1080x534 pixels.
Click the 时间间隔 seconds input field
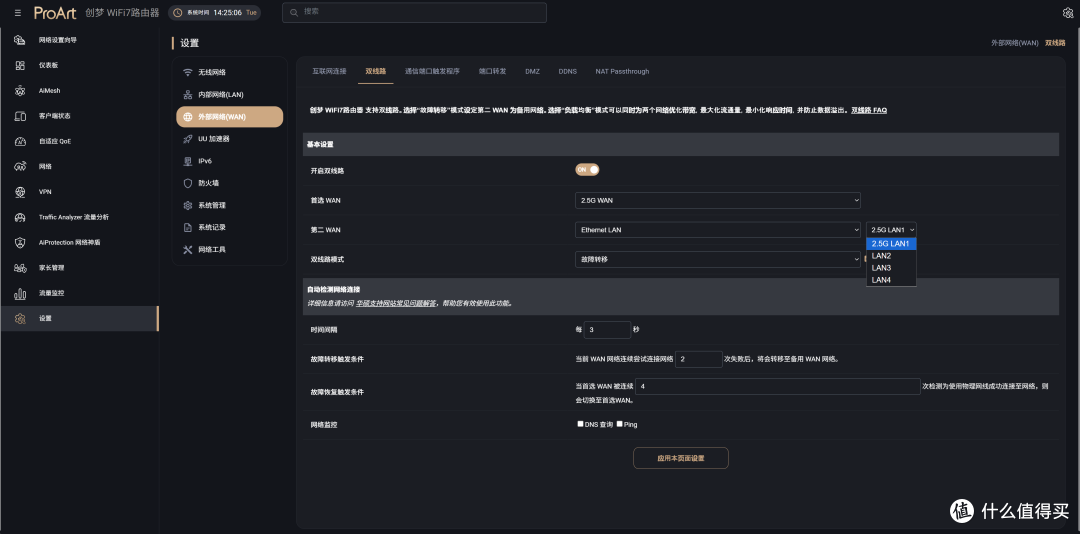point(607,330)
